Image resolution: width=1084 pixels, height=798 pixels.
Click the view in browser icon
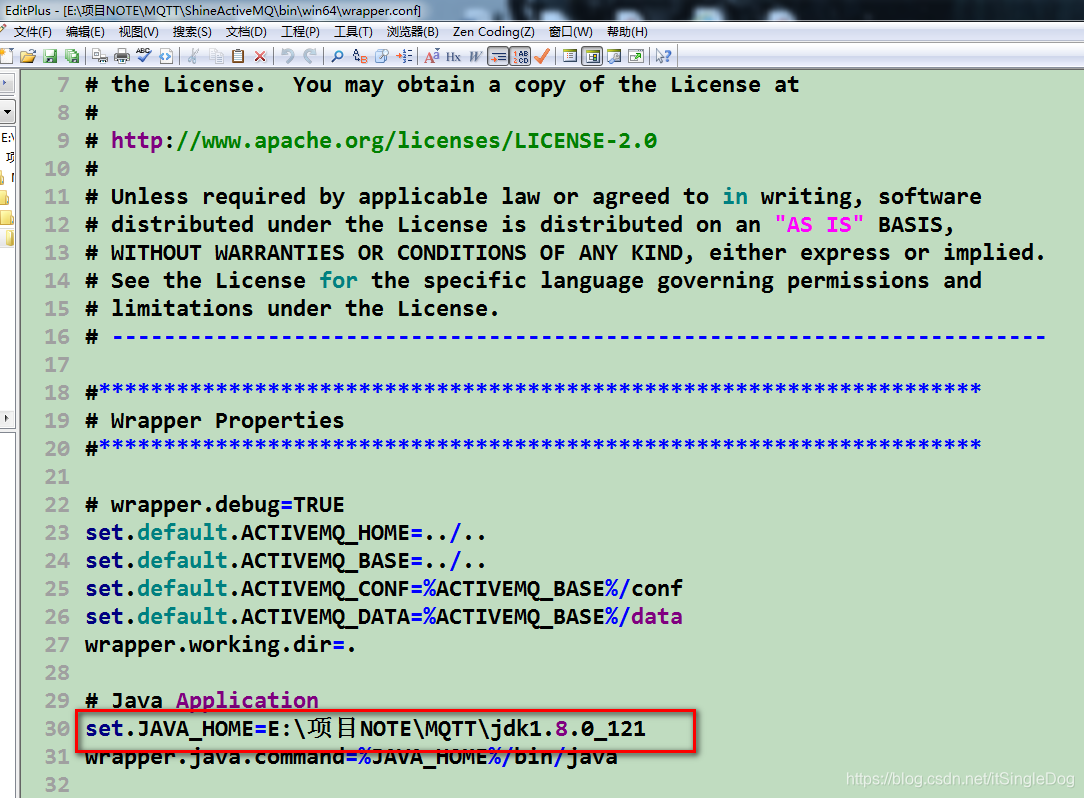coord(166,56)
